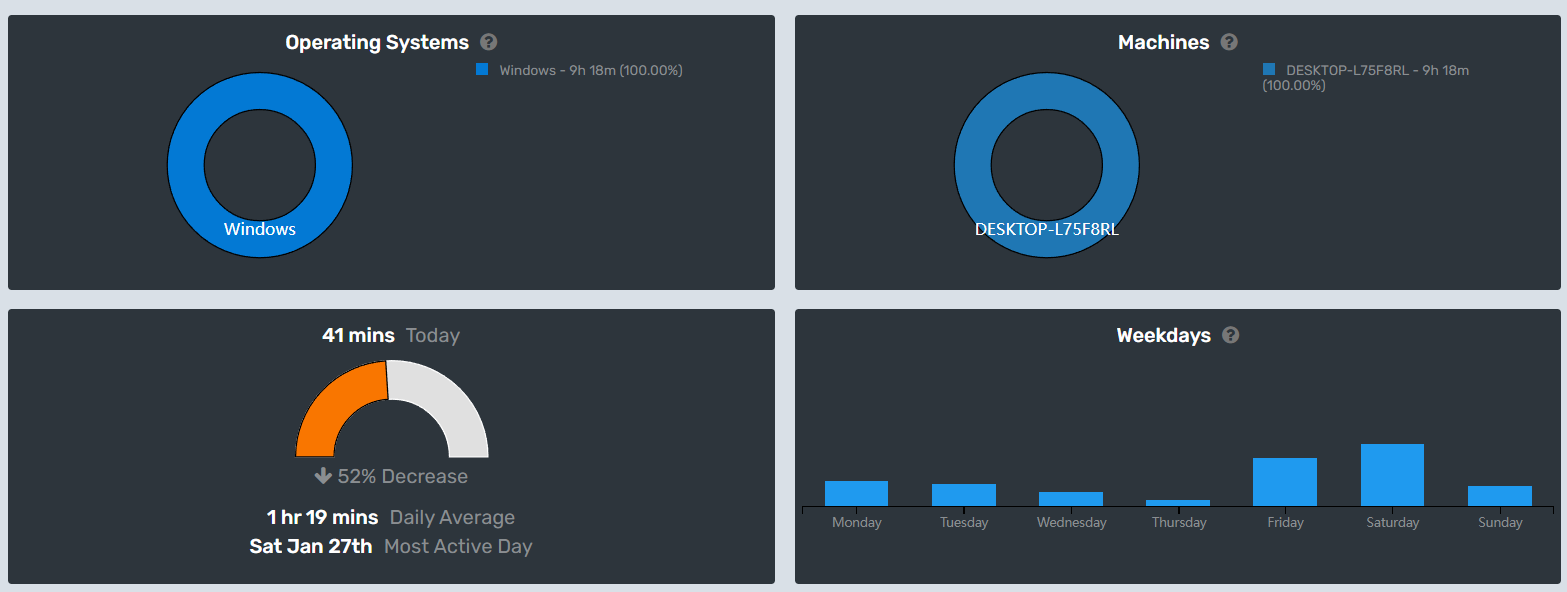Click the 'Daily Average' label

click(452, 517)
